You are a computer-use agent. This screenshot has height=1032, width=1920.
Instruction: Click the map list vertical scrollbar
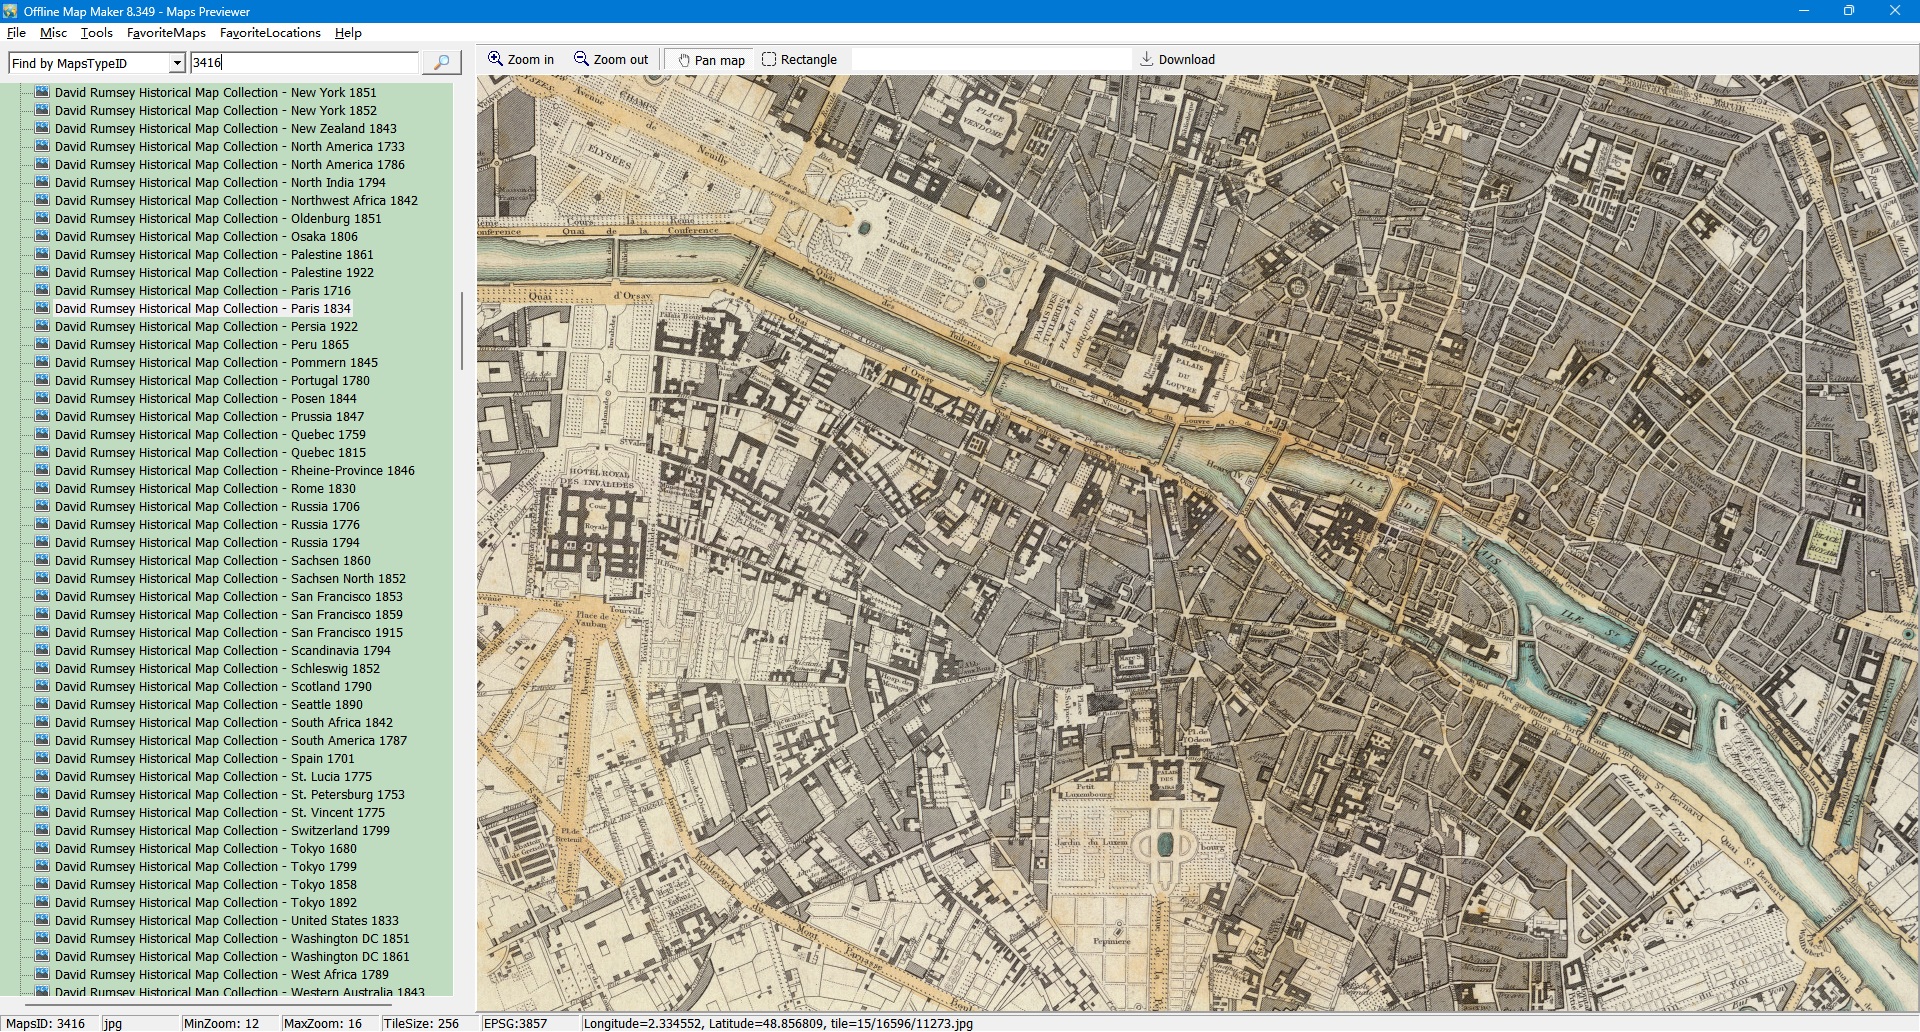461,330
